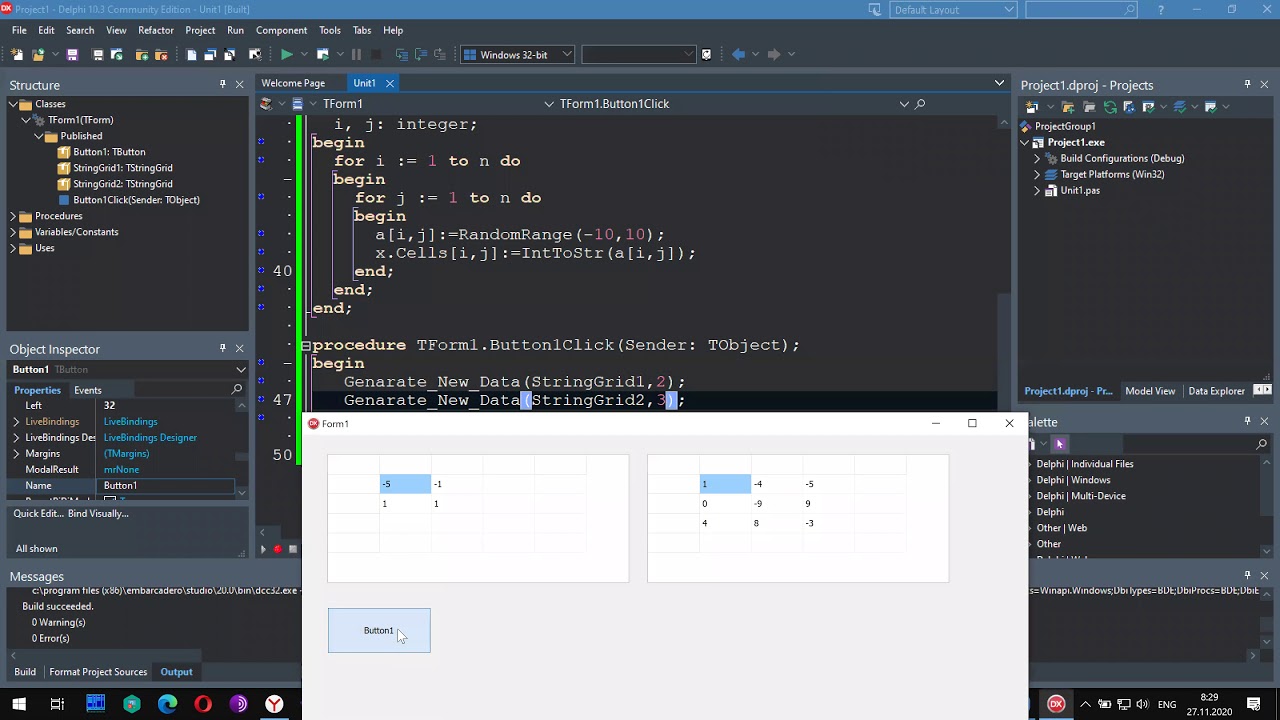Viewport: 1280px width, 720px height.
Task: Click the macro play button below editor
Action: (264, 549)
